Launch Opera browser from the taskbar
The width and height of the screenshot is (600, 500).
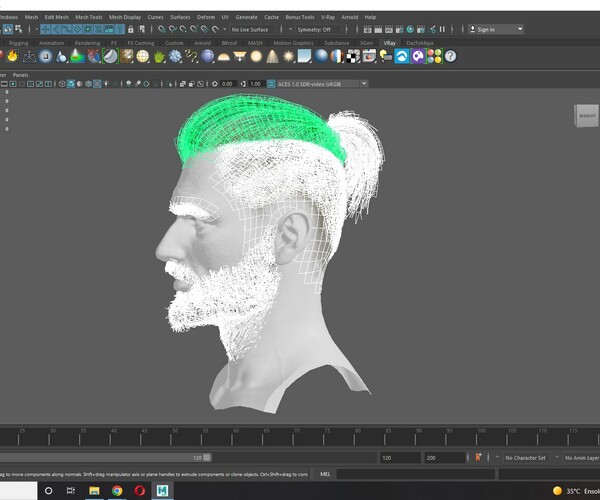coord(140,490)
